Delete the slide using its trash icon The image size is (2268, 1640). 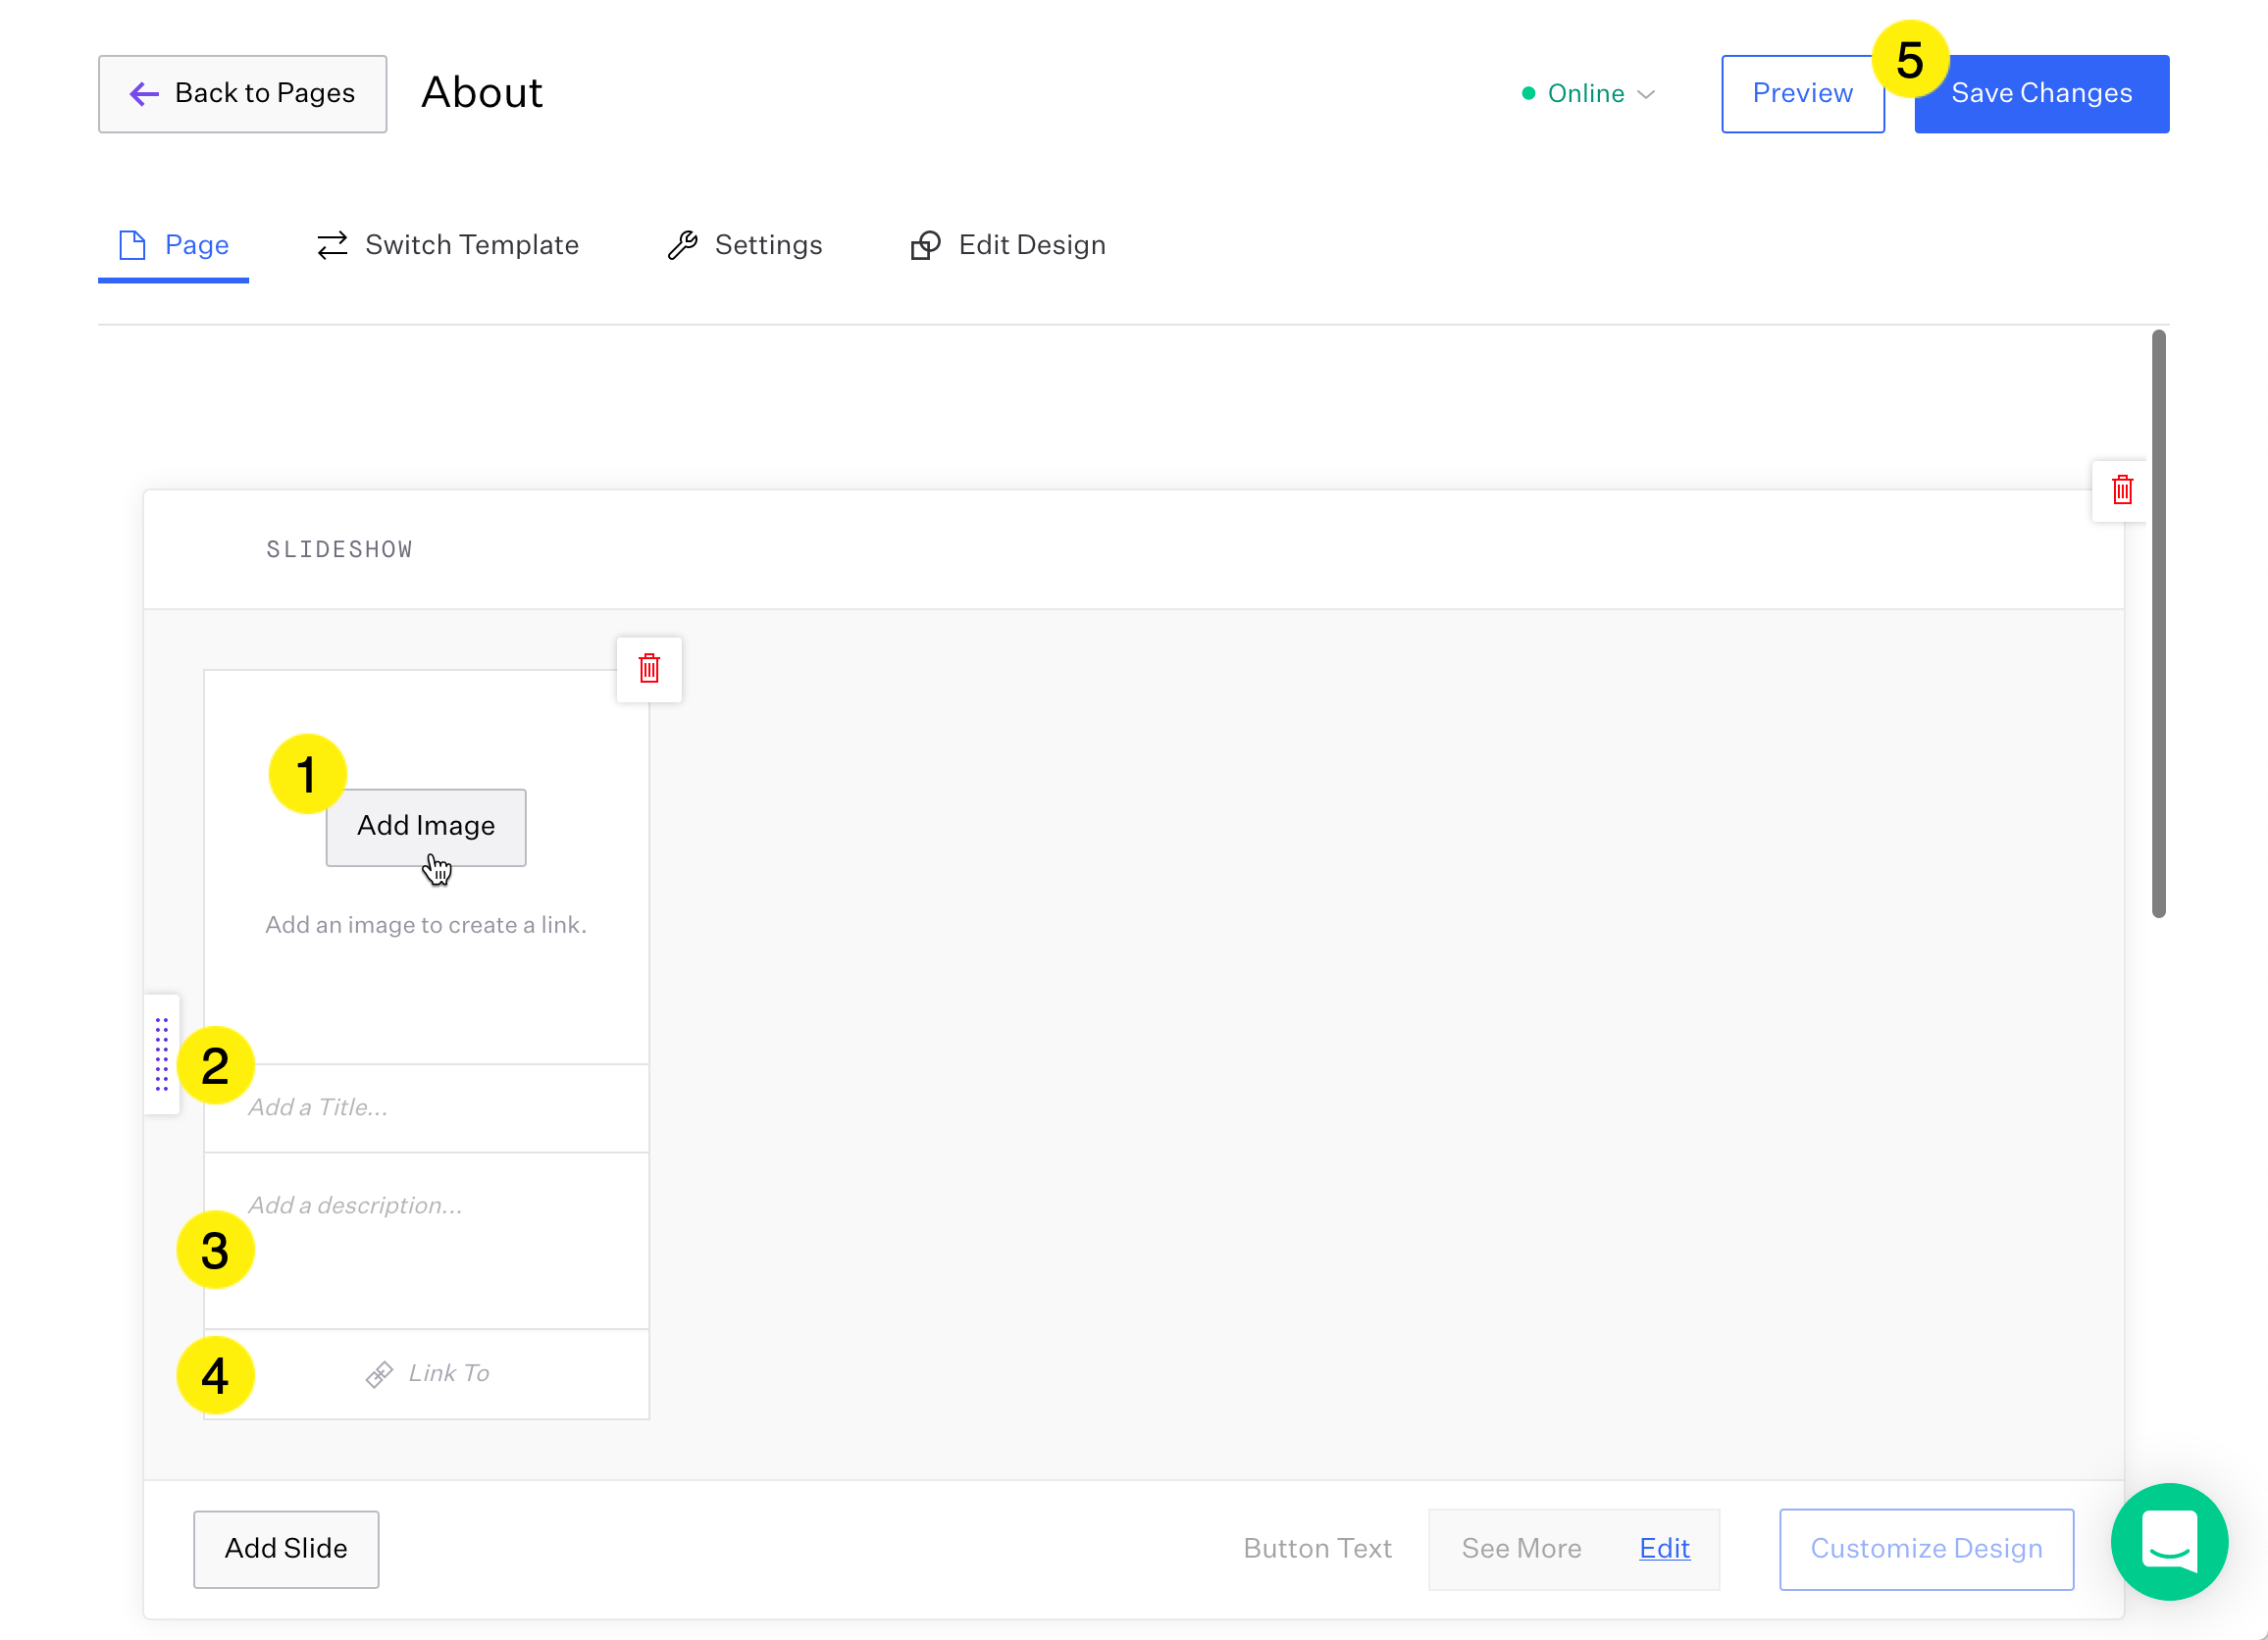coord(649,669)
